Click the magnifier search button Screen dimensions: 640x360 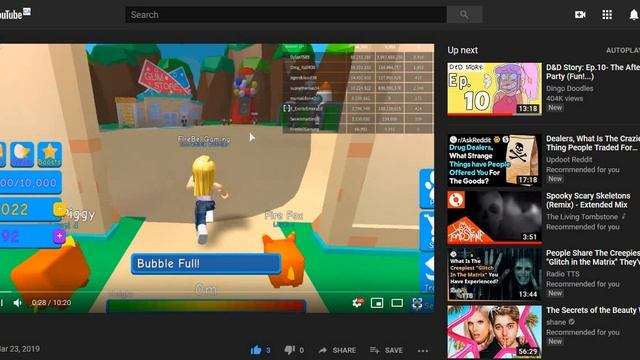tap(464, 15)
